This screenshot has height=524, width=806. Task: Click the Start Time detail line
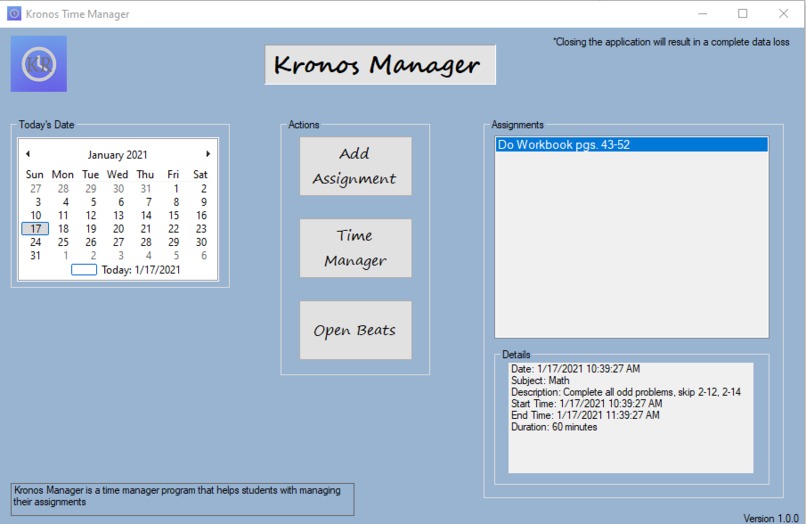(587, 404)
